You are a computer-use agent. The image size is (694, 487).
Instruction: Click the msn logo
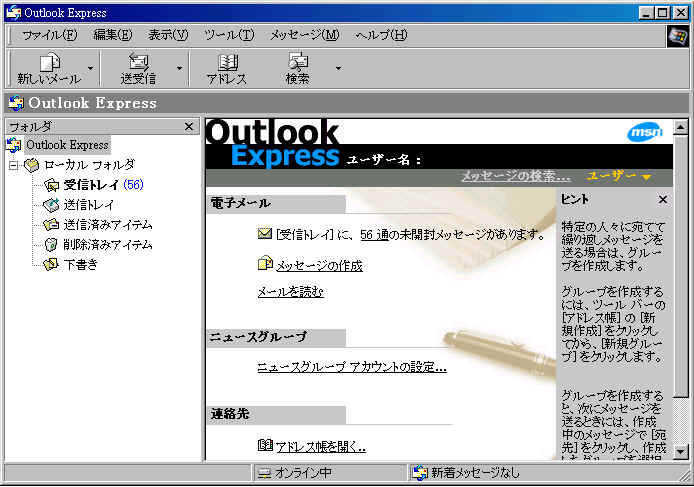coord(645,132)
